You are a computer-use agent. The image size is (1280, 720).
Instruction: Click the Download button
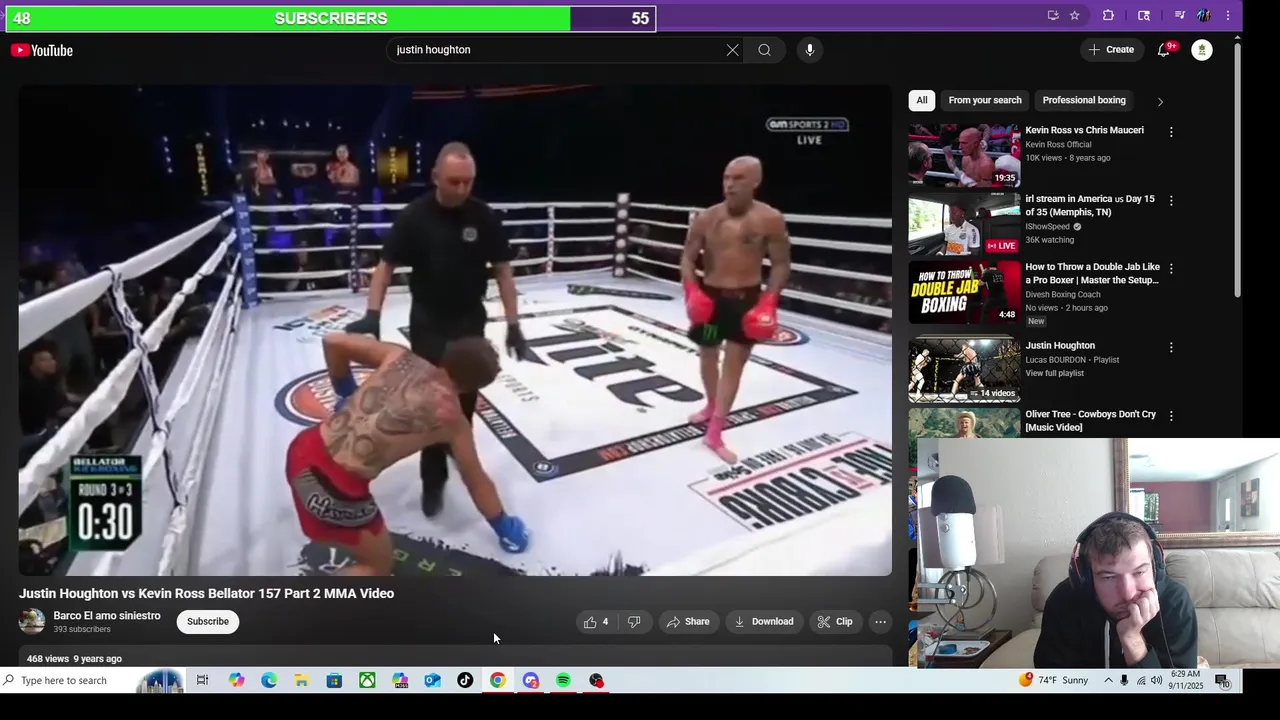click(764, 622)
